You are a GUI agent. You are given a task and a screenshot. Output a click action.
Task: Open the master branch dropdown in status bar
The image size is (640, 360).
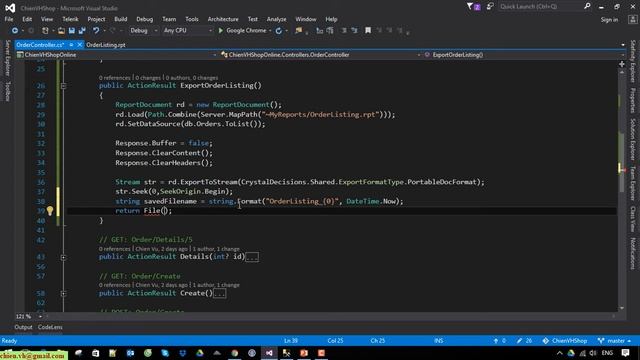pos(614,341)
